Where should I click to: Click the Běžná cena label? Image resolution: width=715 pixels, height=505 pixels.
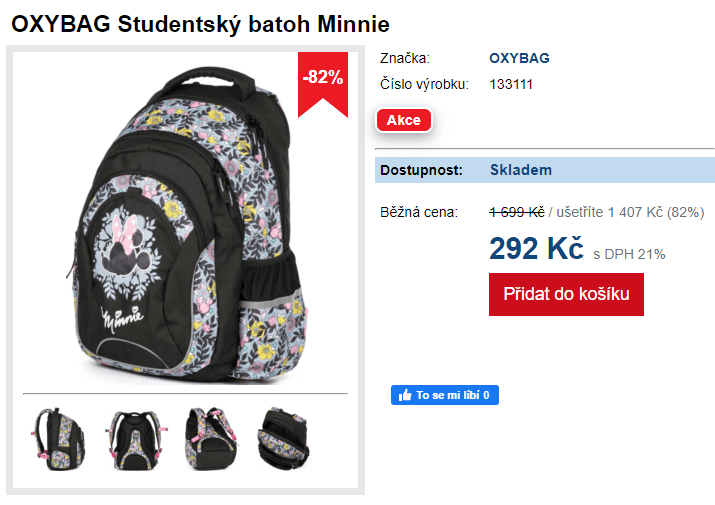coord(419,212)
